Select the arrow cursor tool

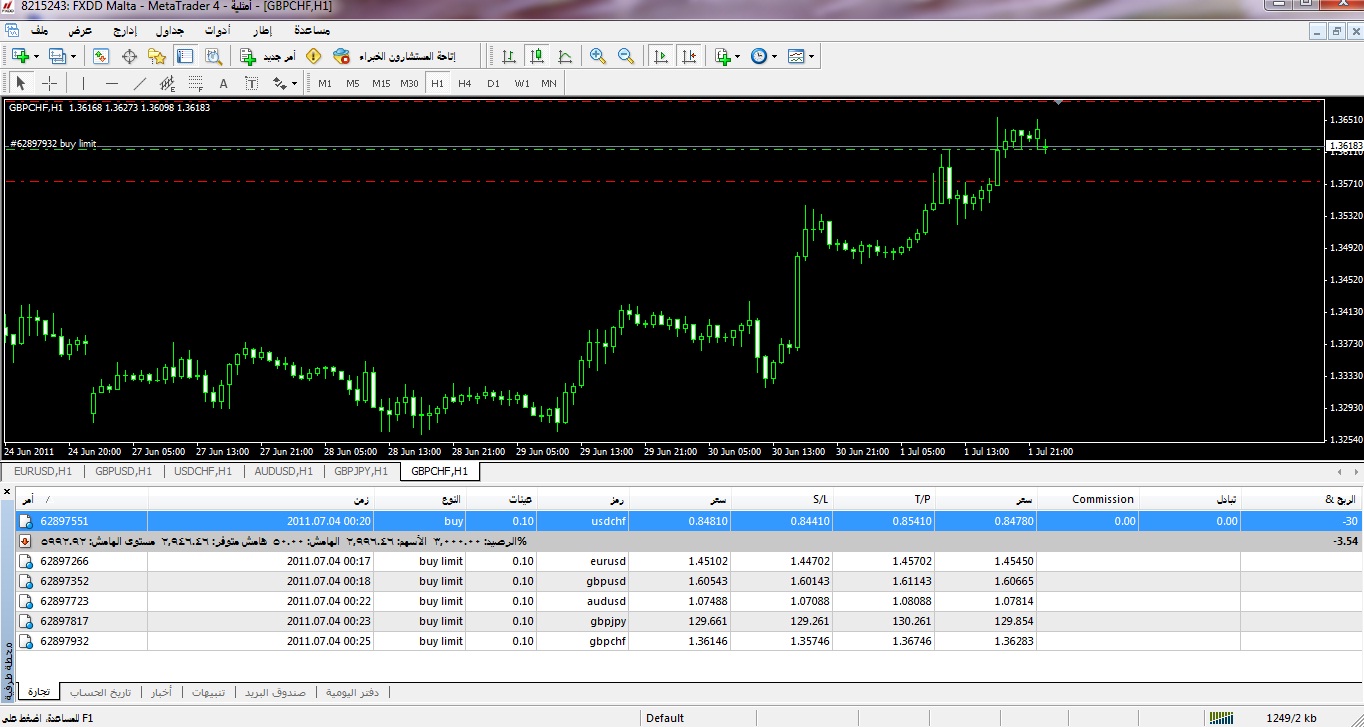click(x=21, y=83)
